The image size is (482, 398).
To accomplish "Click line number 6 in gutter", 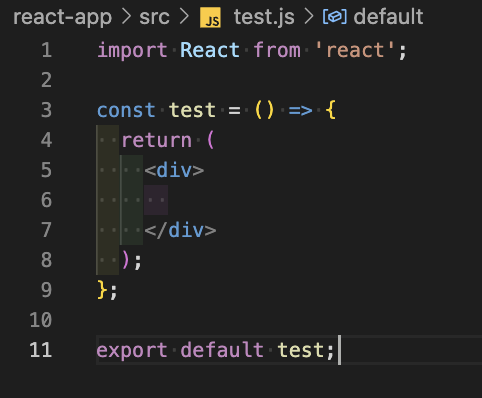I will tap(46, 200).
